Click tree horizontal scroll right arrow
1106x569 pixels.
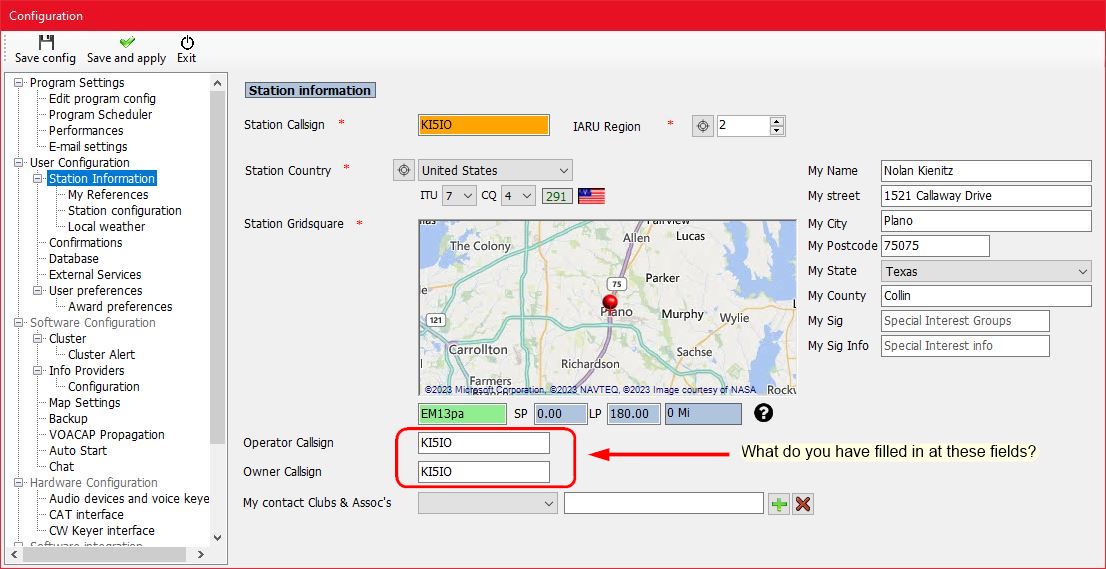point(200,555)
